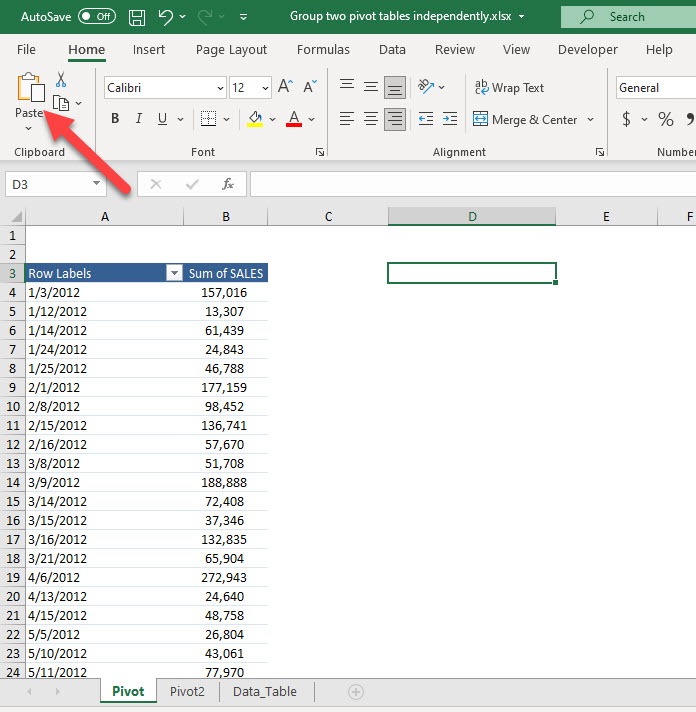Open Underline style dropdown arrow

180,119
